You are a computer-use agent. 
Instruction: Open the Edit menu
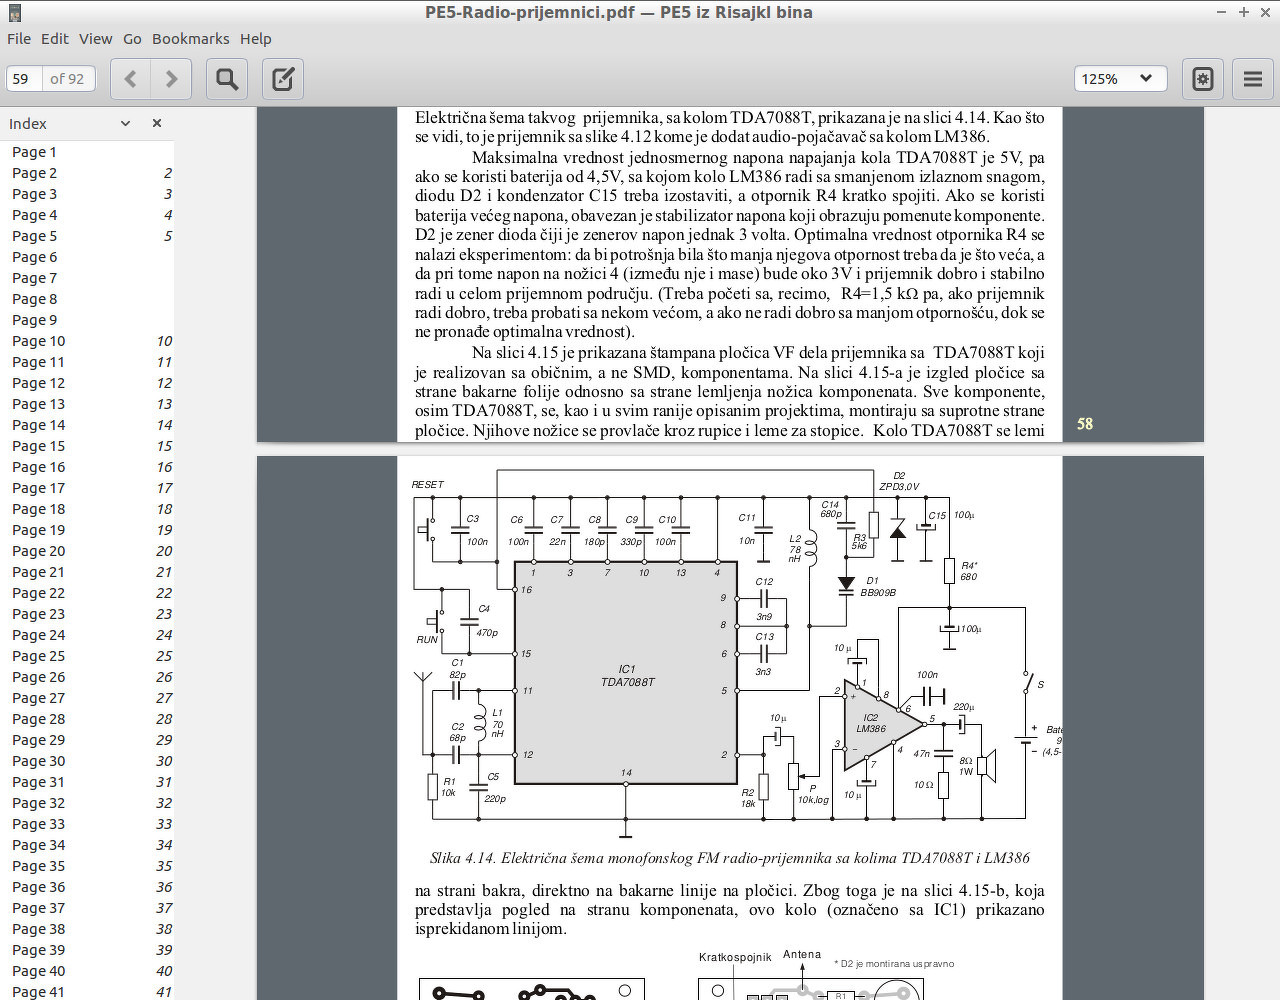coord(55,39)
